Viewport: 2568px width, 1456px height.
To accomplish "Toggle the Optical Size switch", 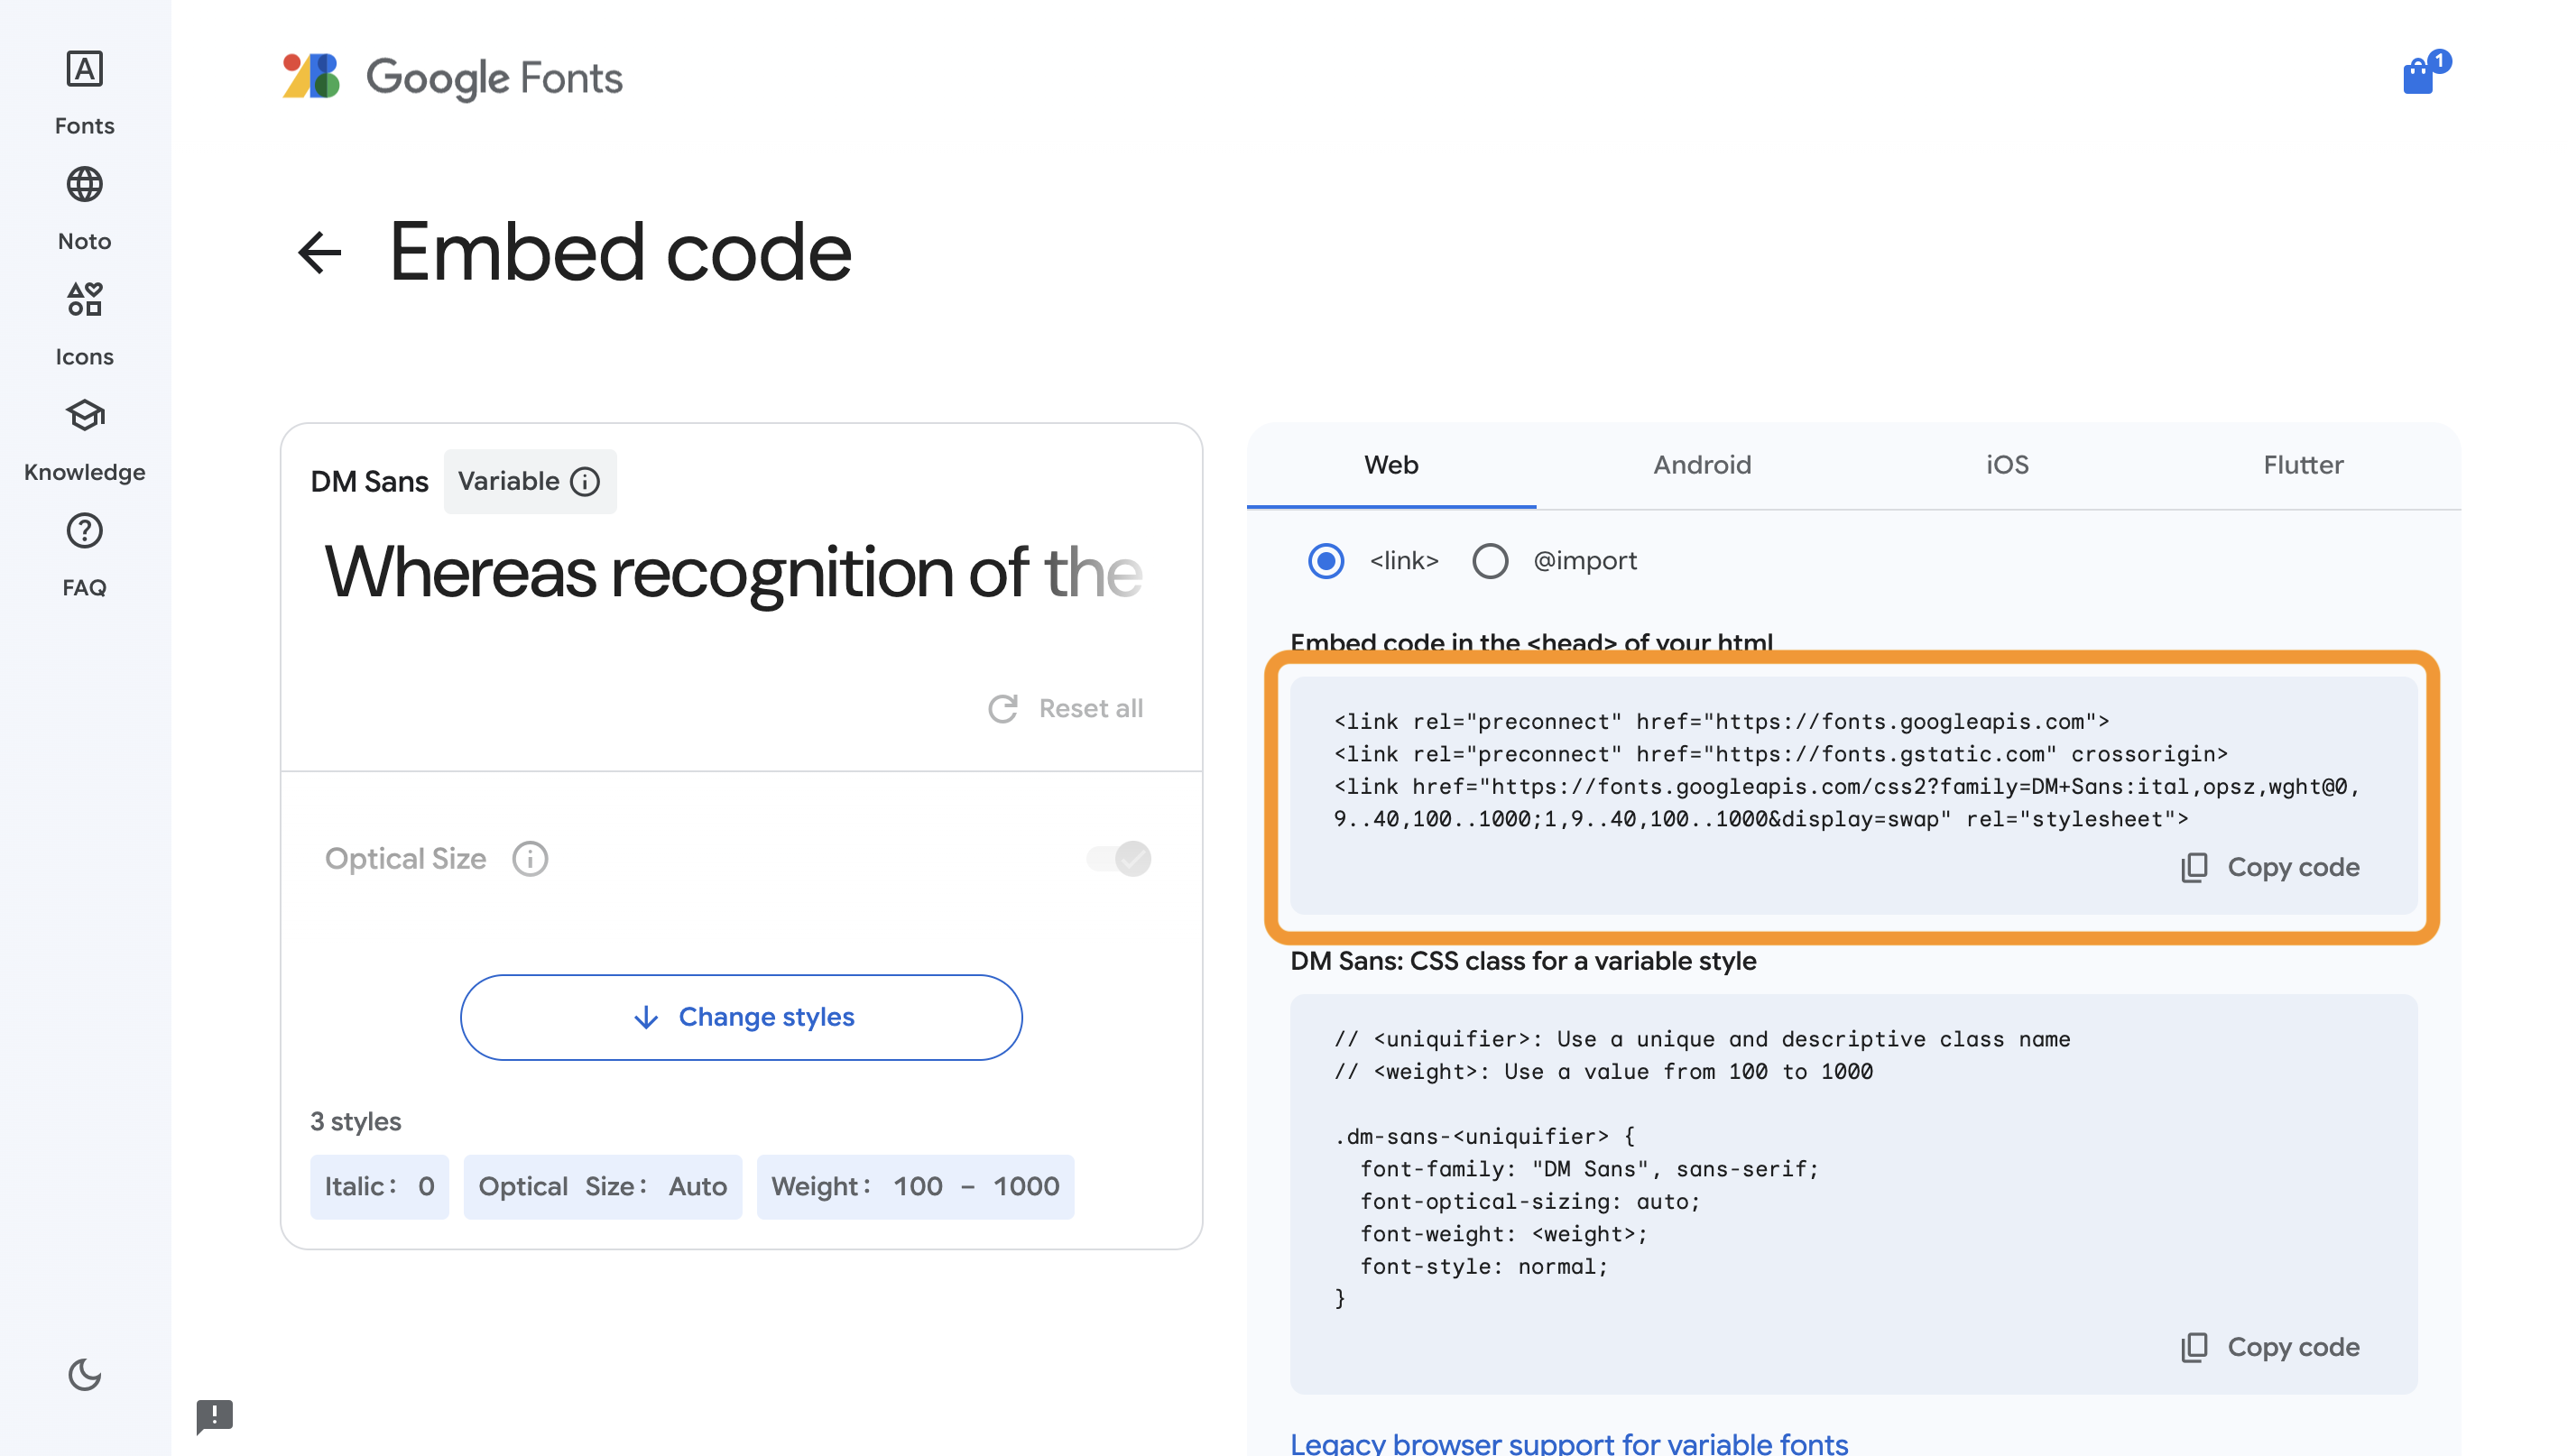I will click(1119, 858).
